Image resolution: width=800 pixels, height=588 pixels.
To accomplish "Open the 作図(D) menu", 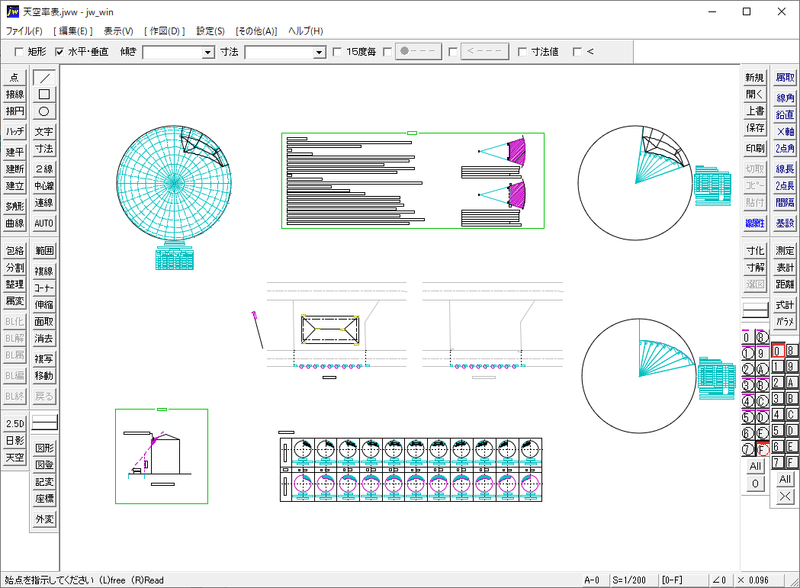I will point(163,31).
